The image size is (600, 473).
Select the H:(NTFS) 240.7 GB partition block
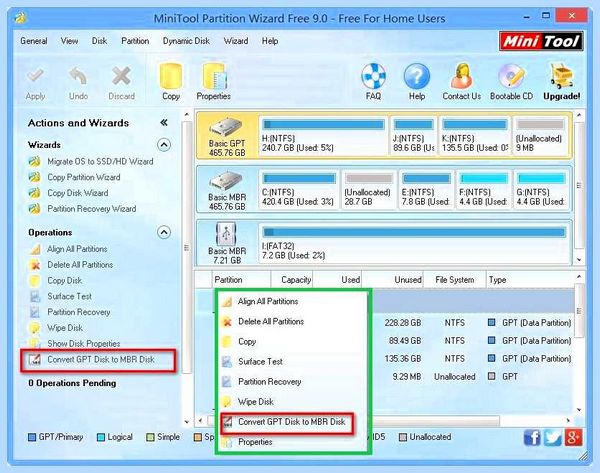323,136
